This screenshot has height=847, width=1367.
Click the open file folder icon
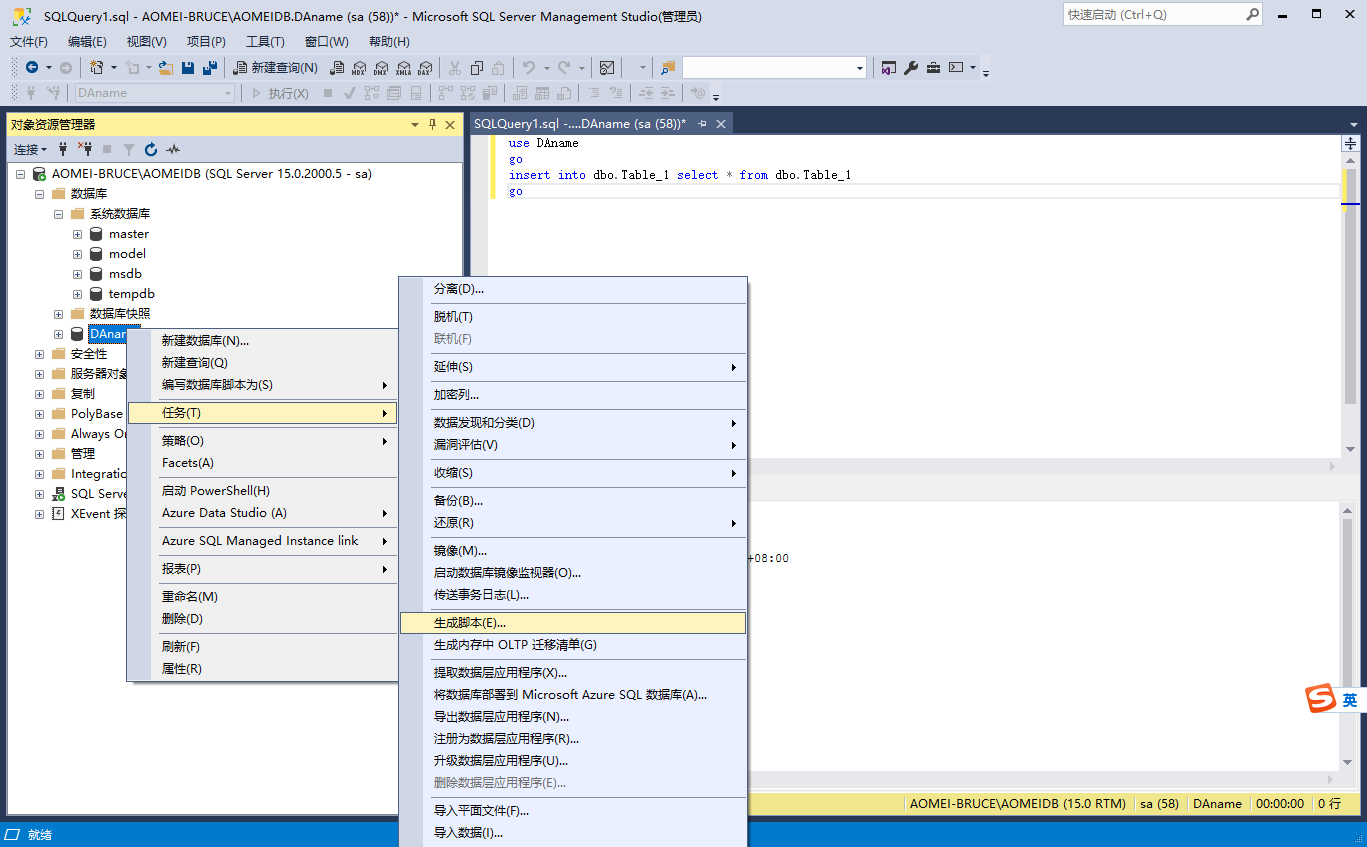167,68
